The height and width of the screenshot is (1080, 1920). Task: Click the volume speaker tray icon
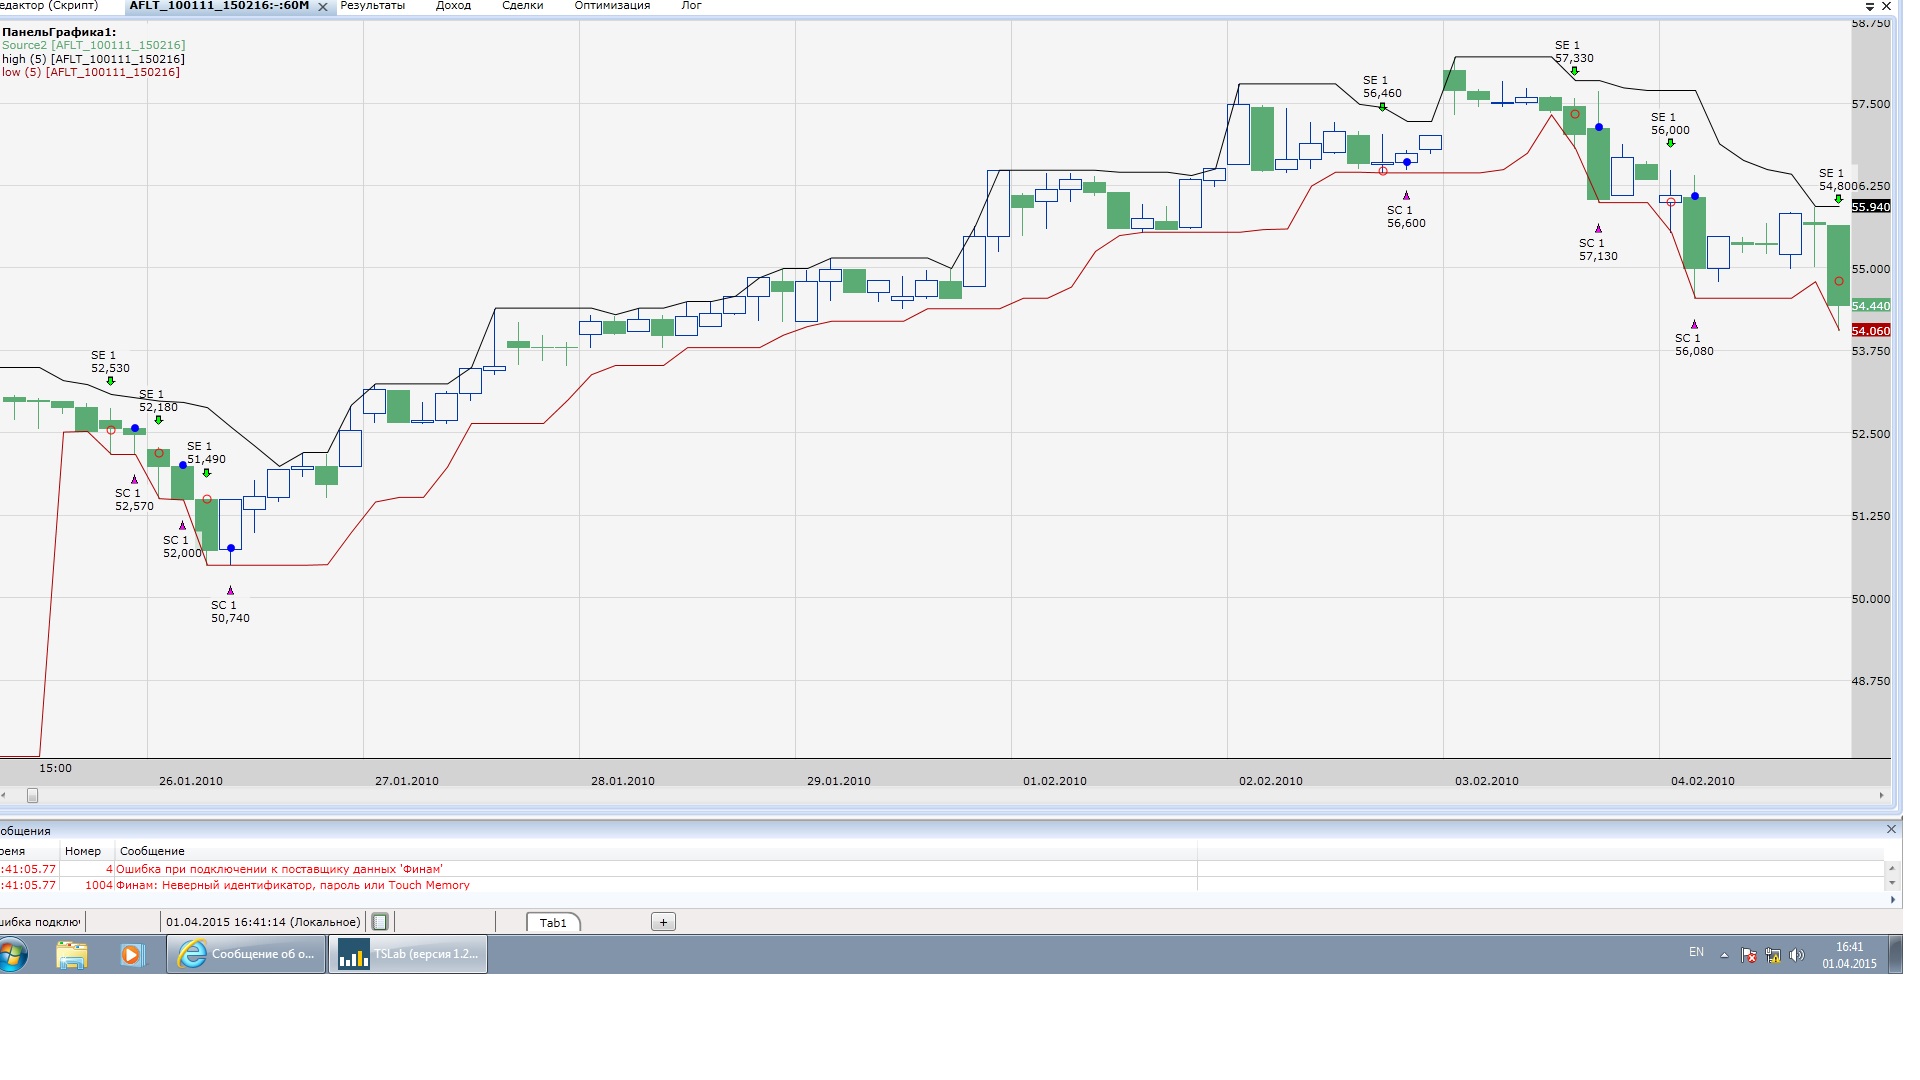1797,955
